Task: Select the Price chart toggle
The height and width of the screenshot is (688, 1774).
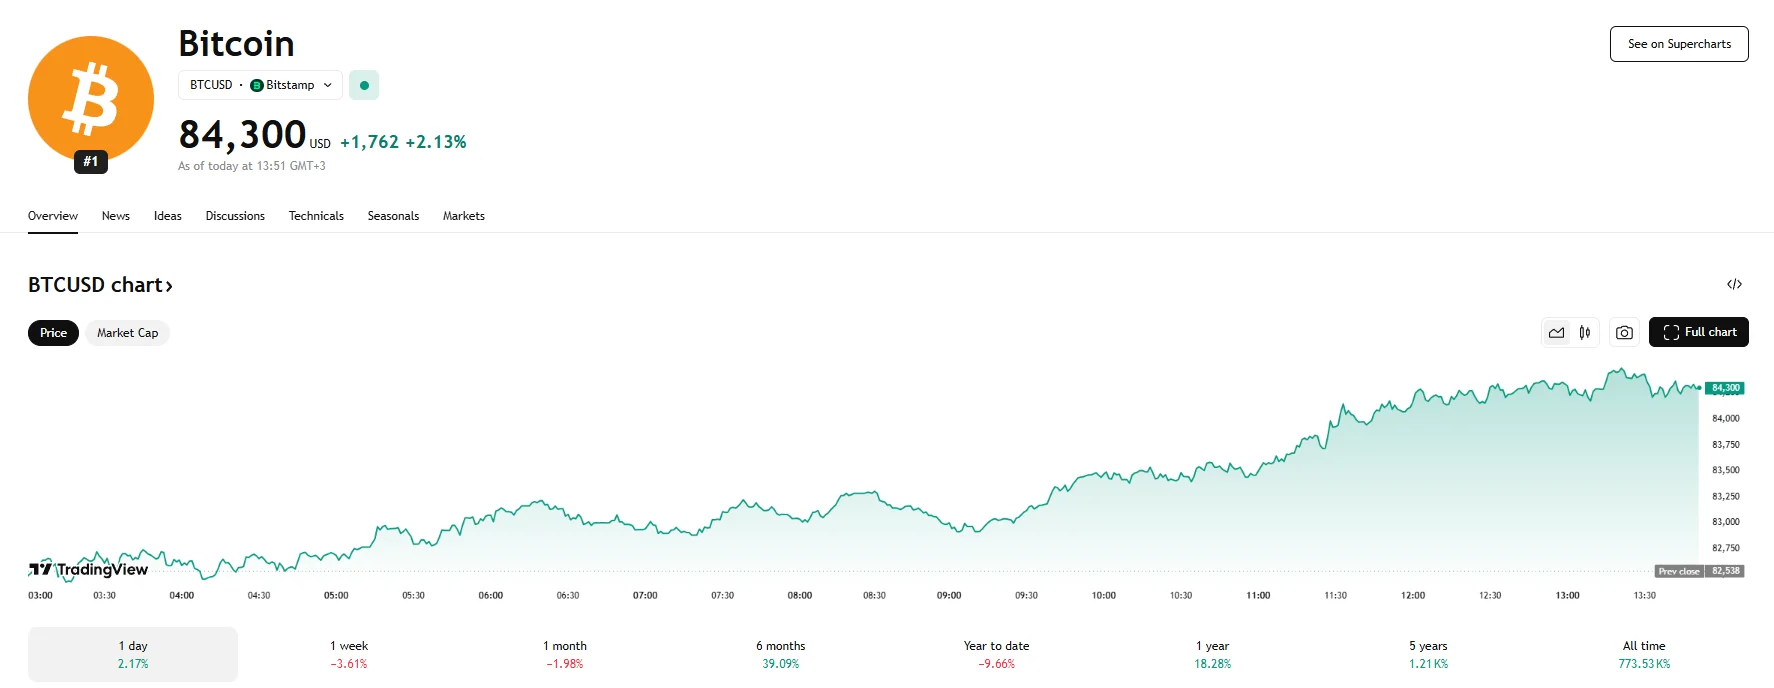Action: pyautogui.click(x=53, y=333)
